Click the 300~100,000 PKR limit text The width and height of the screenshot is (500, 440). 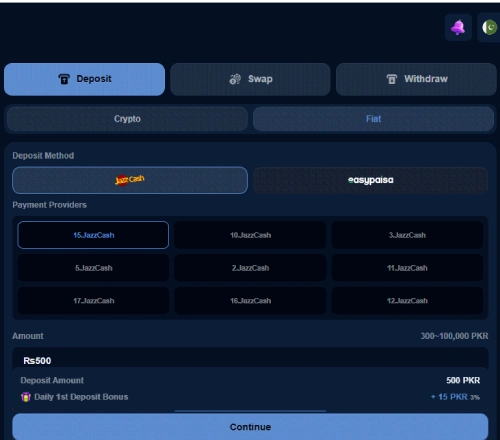coord(454,336)
